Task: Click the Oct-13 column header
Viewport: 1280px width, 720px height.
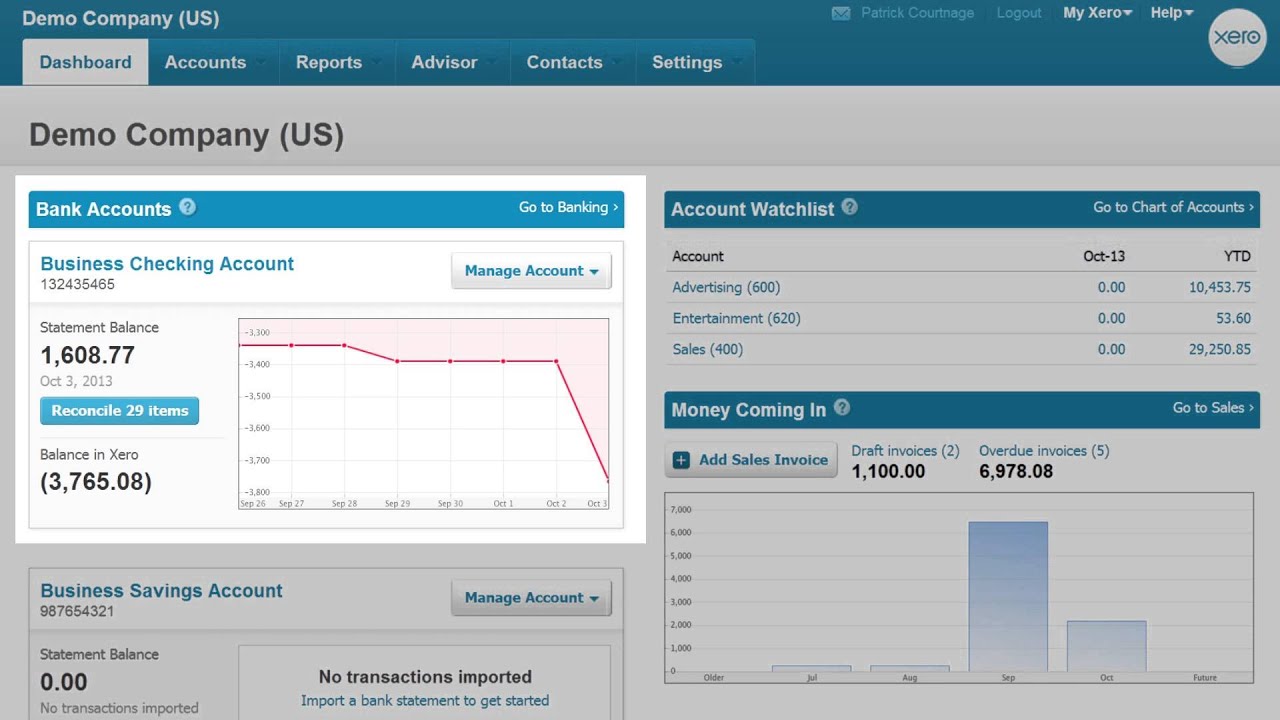Action: coord(1104,256)
